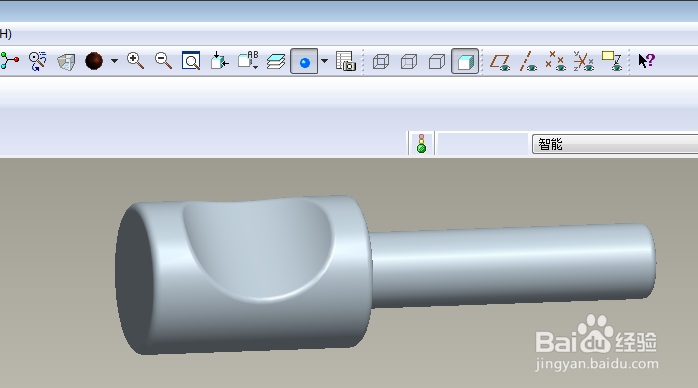Click the empty status field beside the traffic light

point(483,143)
